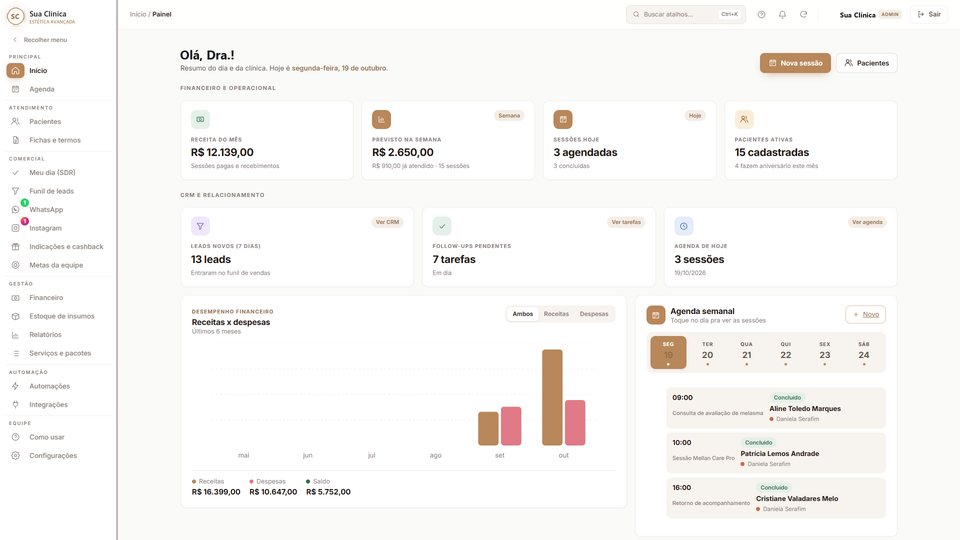Screen dimensions: 960x540
Task: Click the SC clinic logo avatar
Action: [x=15, y=17]
